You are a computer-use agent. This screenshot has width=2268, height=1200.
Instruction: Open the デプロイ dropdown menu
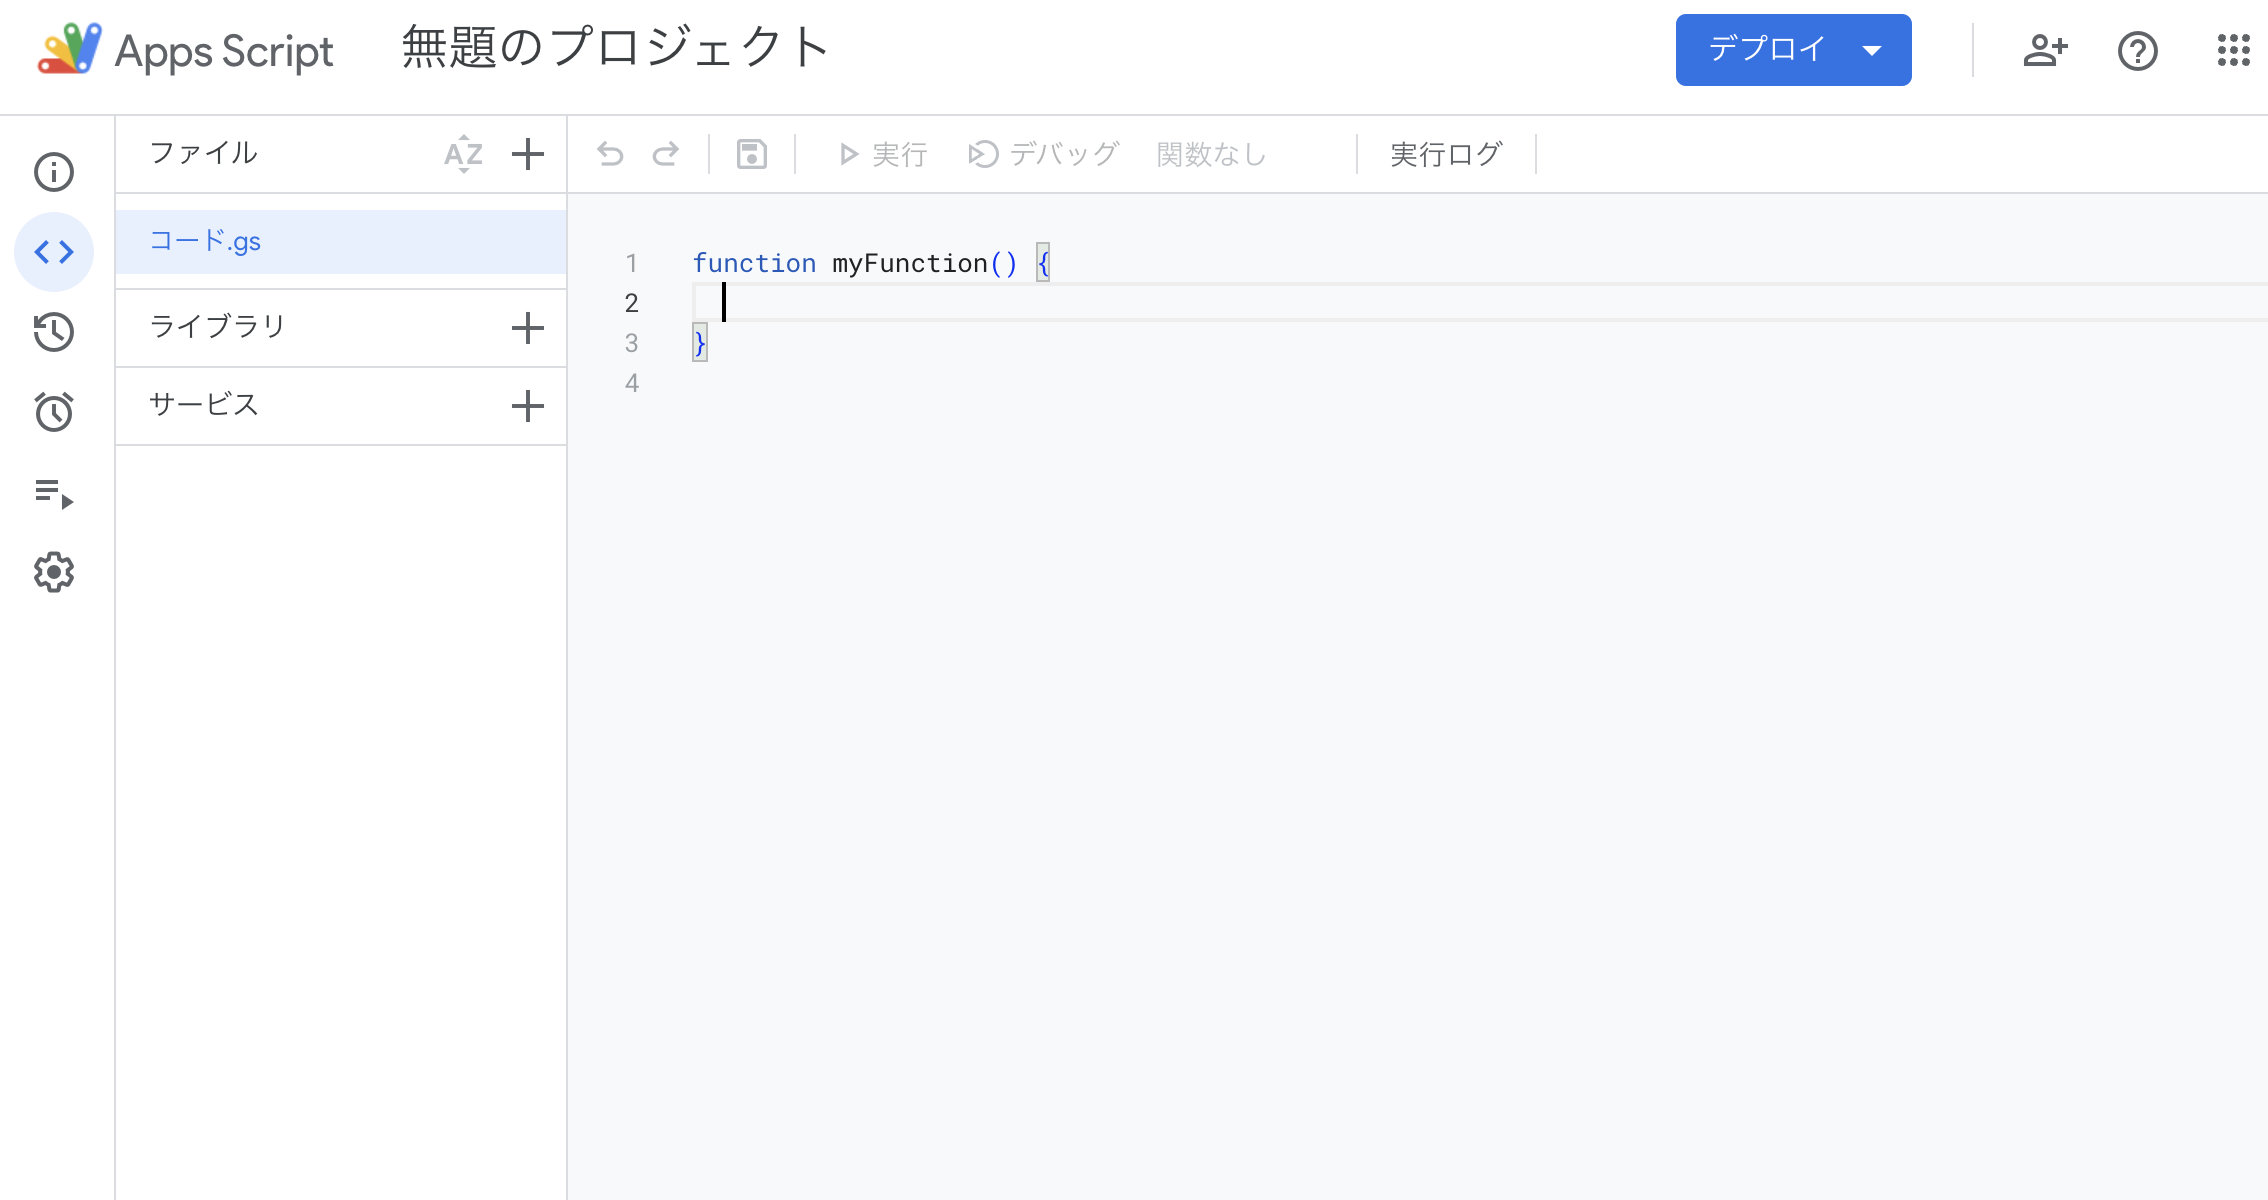[1871, 50]
